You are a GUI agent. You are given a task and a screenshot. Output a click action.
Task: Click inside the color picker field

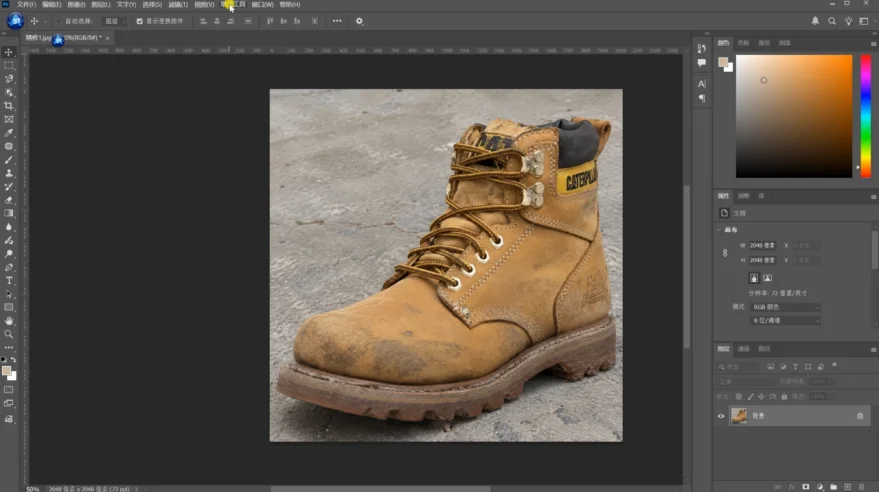coord(794,116)
